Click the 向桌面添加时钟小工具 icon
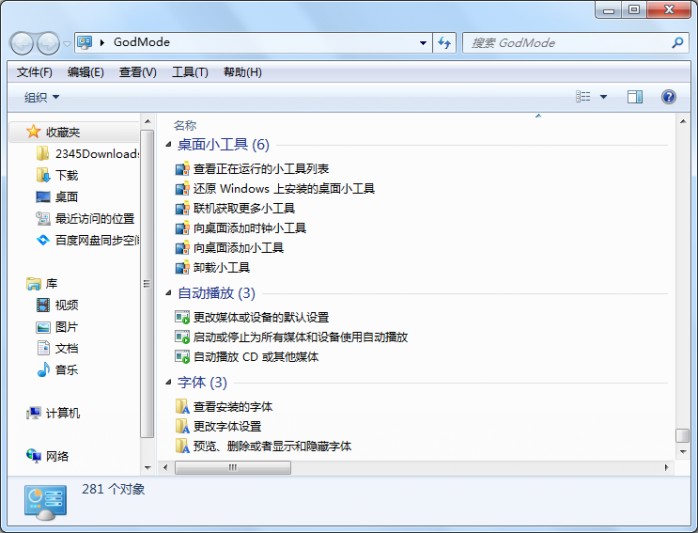Screen dimensions: 698x533 (x=182, y=228)
